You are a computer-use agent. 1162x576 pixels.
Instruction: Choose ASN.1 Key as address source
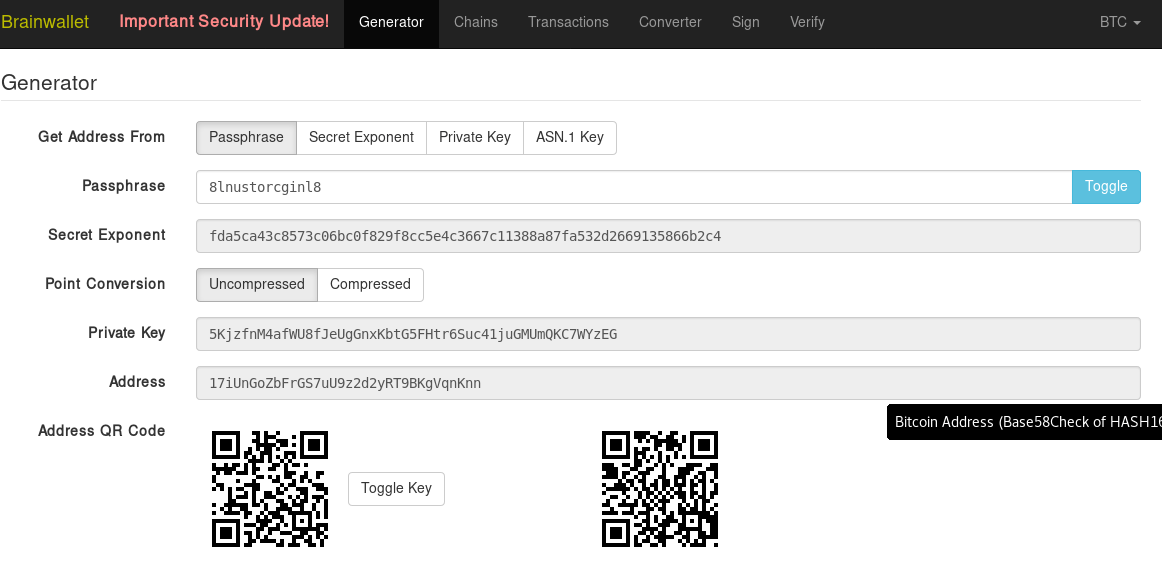pyautogui.click(x=570, y=138)
